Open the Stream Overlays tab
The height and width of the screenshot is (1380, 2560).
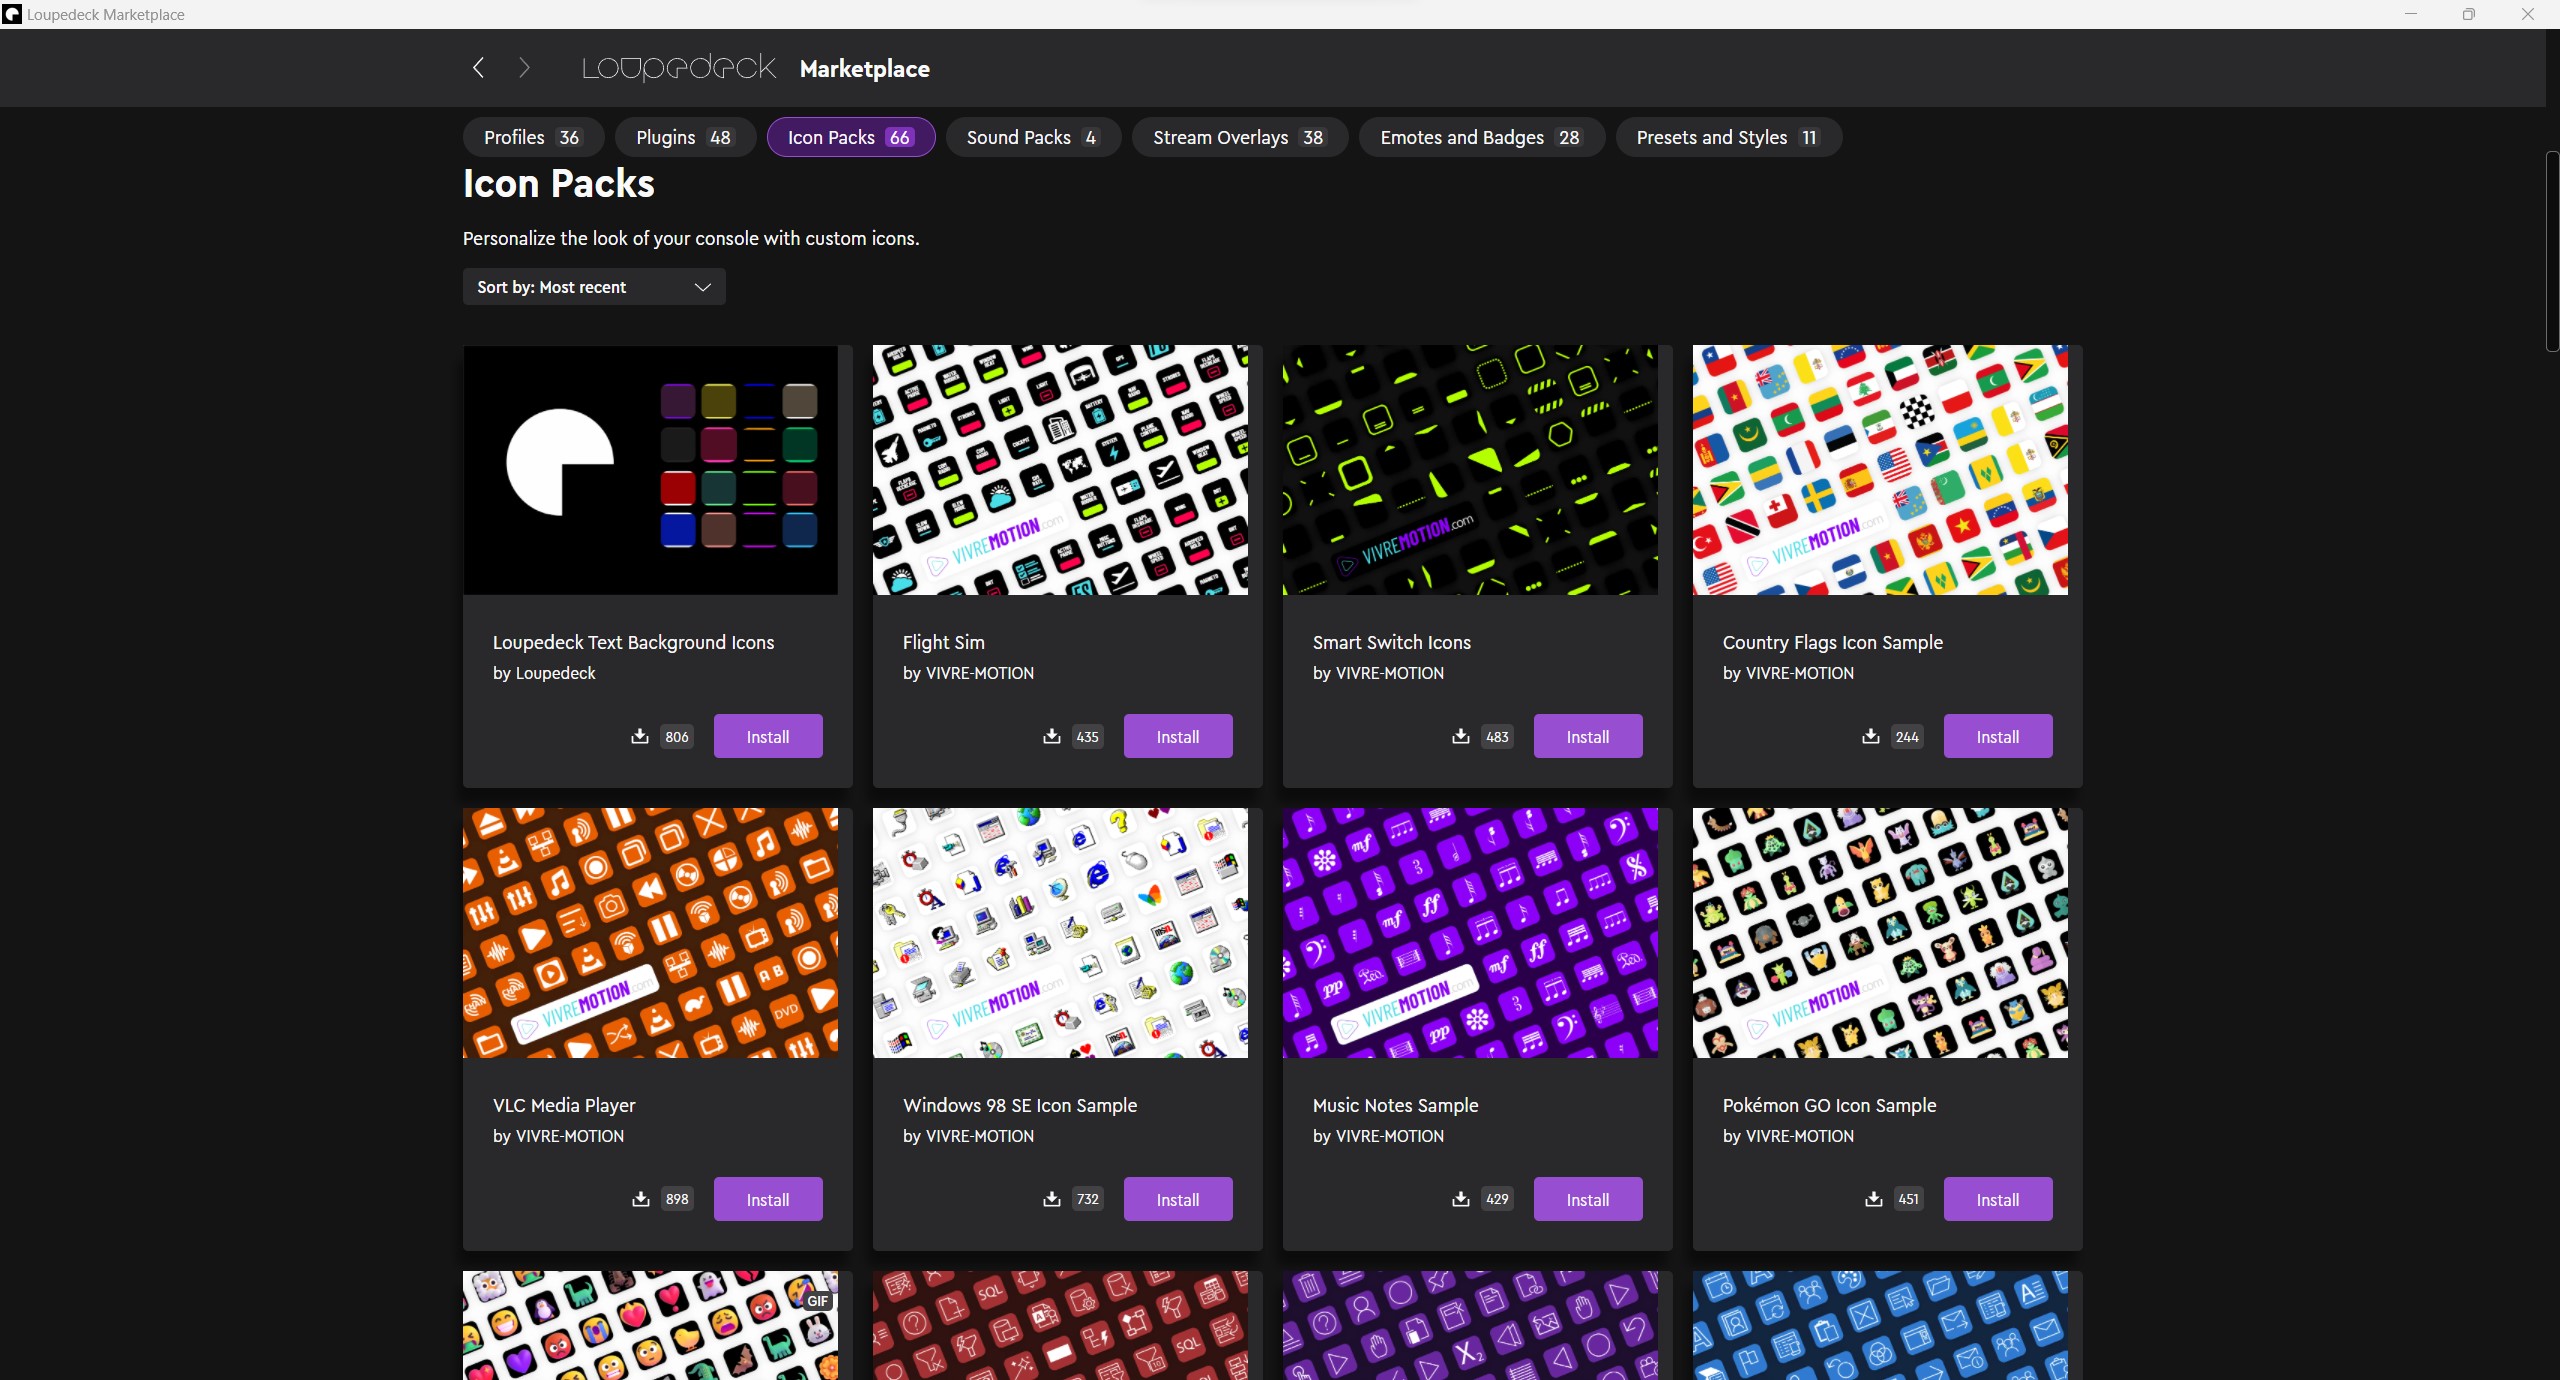pyautogui.click(x=1240, y=137)
